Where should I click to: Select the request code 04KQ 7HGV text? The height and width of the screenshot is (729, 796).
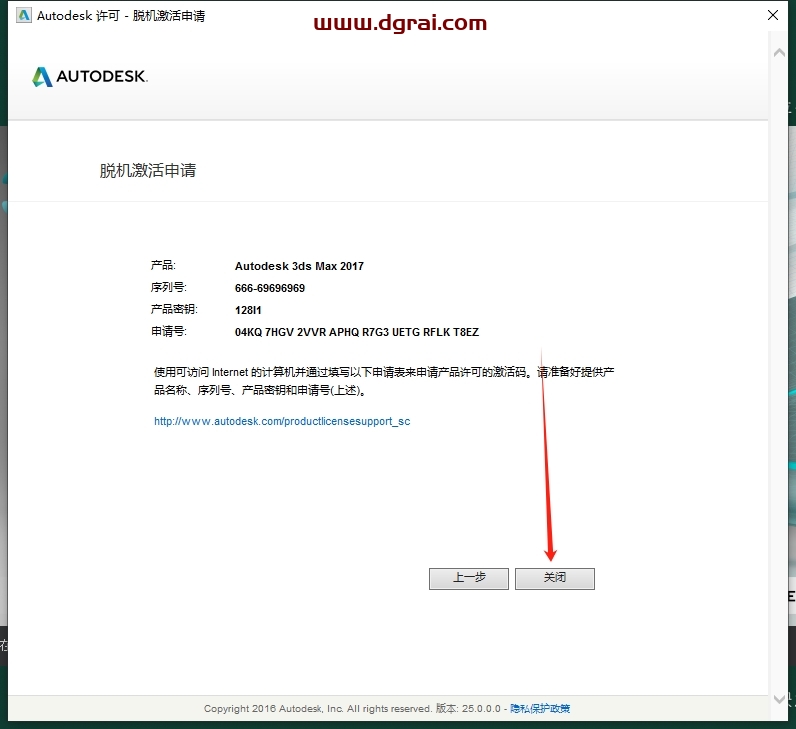pos(356,332)
